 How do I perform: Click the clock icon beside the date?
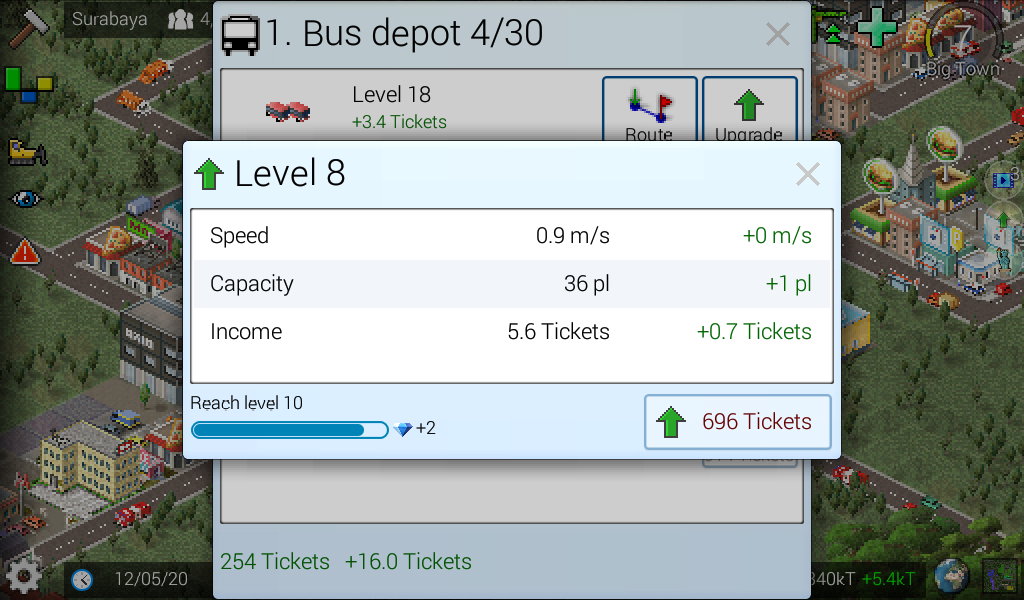pyautogui.click(x=82, y=579)
